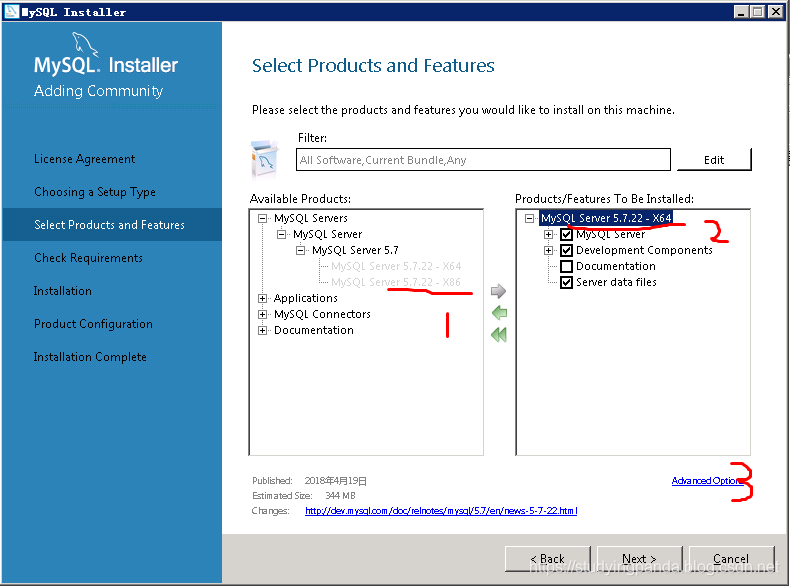Click the filter software box icon
The height and width of the screenshot is (586, 790).
click(x=265, y=160)
